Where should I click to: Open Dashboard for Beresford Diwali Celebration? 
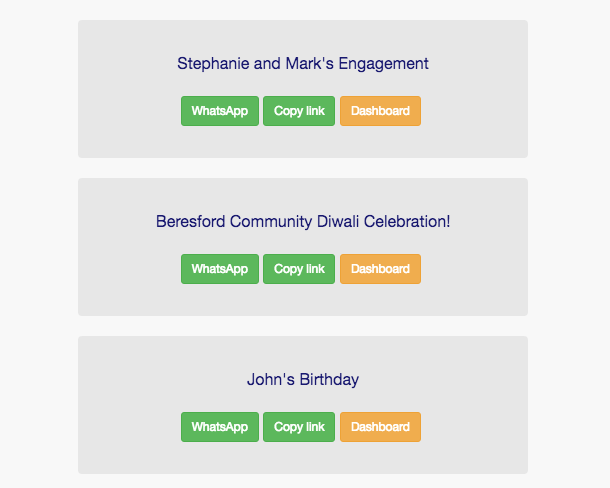pyautogui.click(x=380, y=269)
